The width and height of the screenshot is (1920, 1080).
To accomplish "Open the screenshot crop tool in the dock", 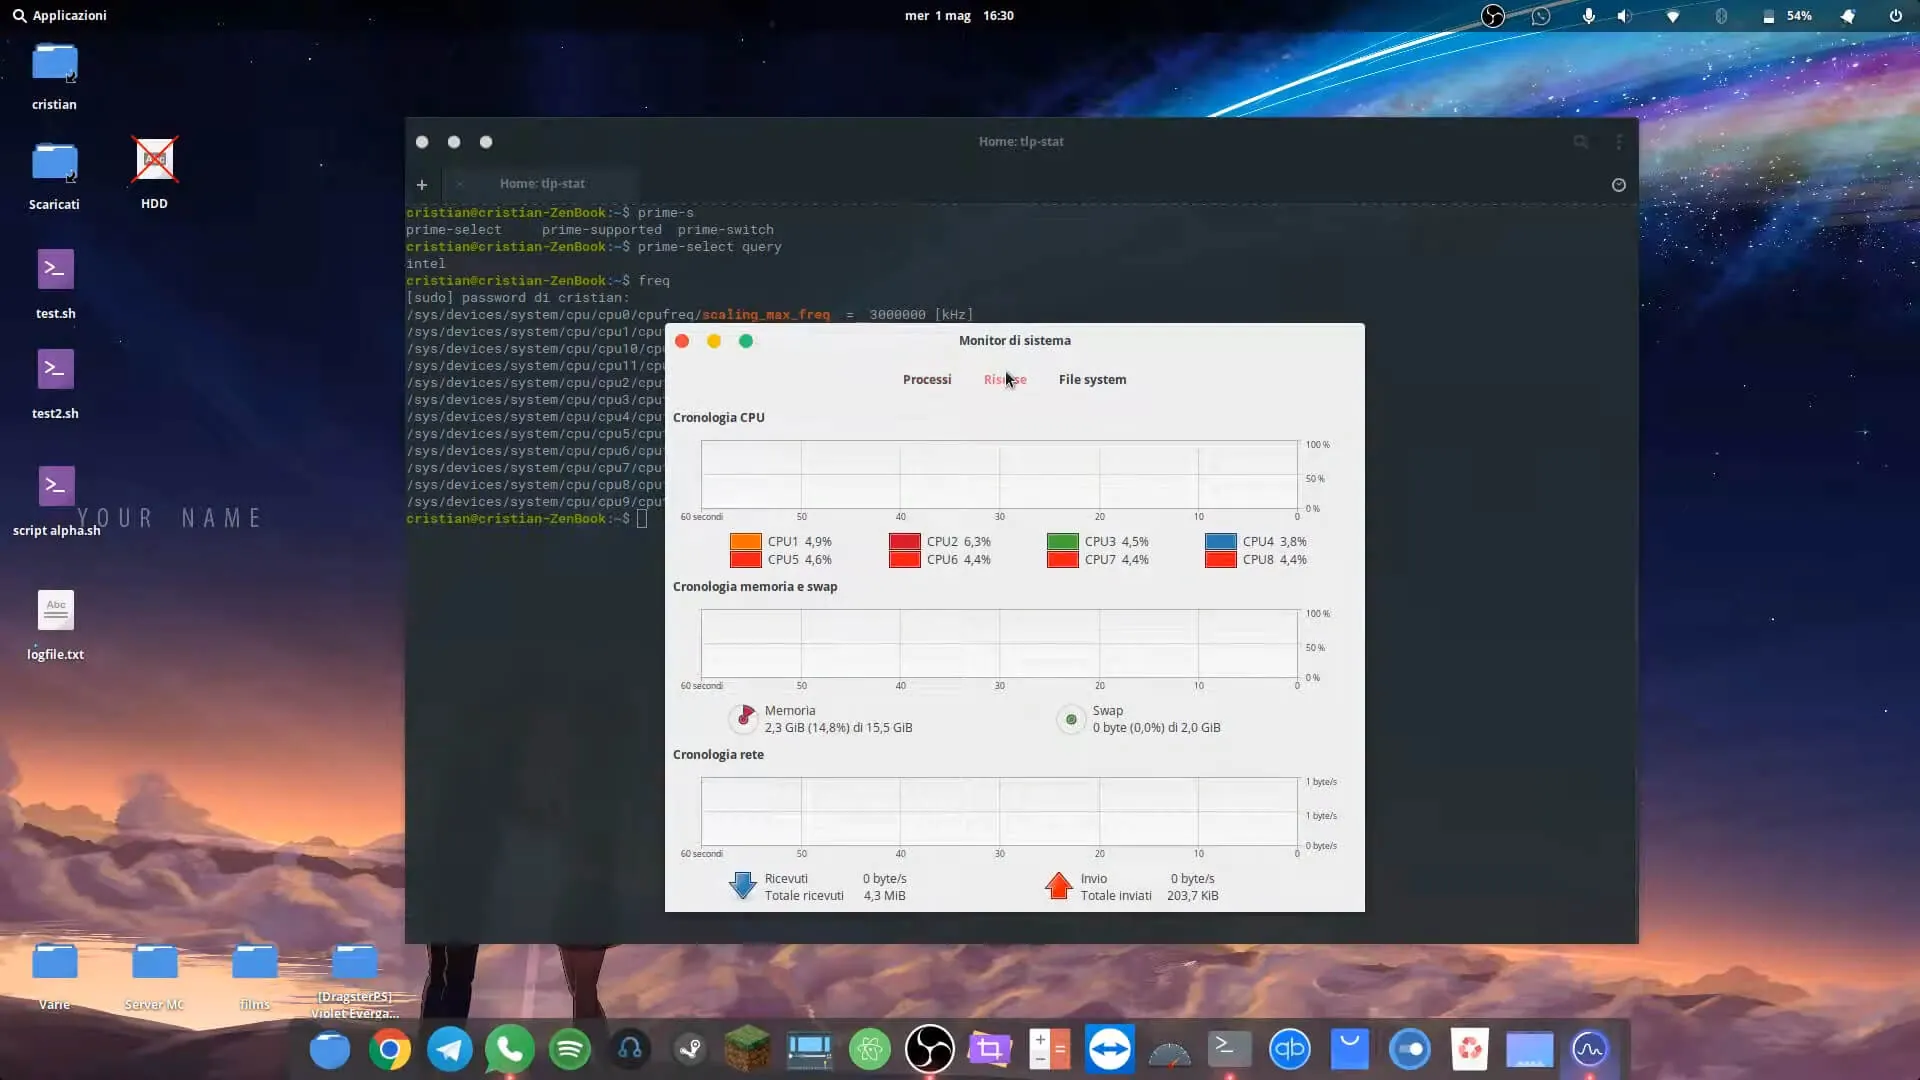I will pos(990,1050).
